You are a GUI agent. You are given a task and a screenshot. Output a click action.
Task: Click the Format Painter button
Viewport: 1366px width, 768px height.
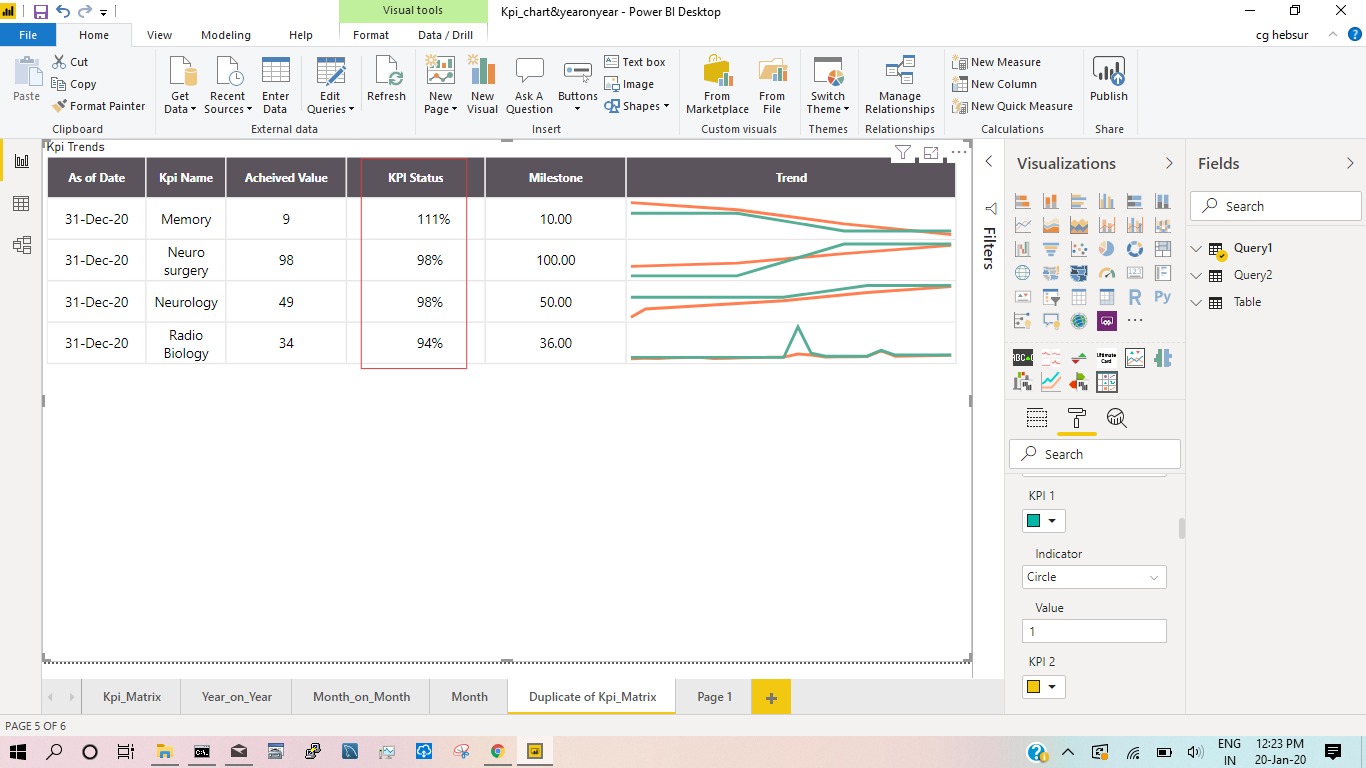click(x=99, y=106)
